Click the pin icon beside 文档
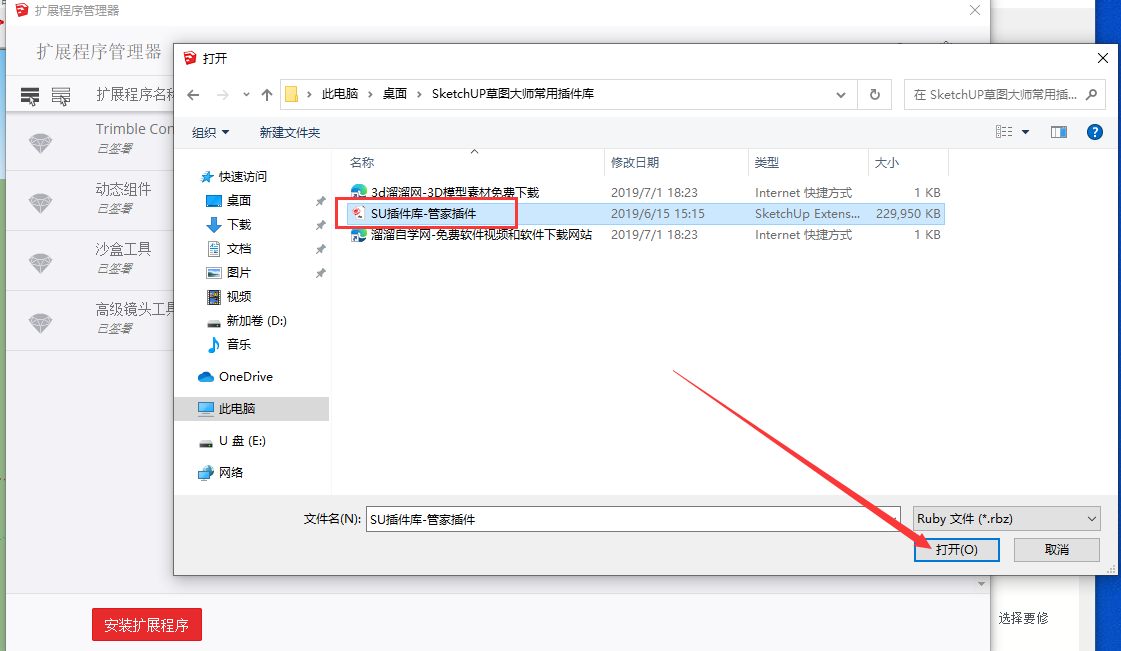The height and width of the screenshot is (651, 1121). [x=320, y=249]
